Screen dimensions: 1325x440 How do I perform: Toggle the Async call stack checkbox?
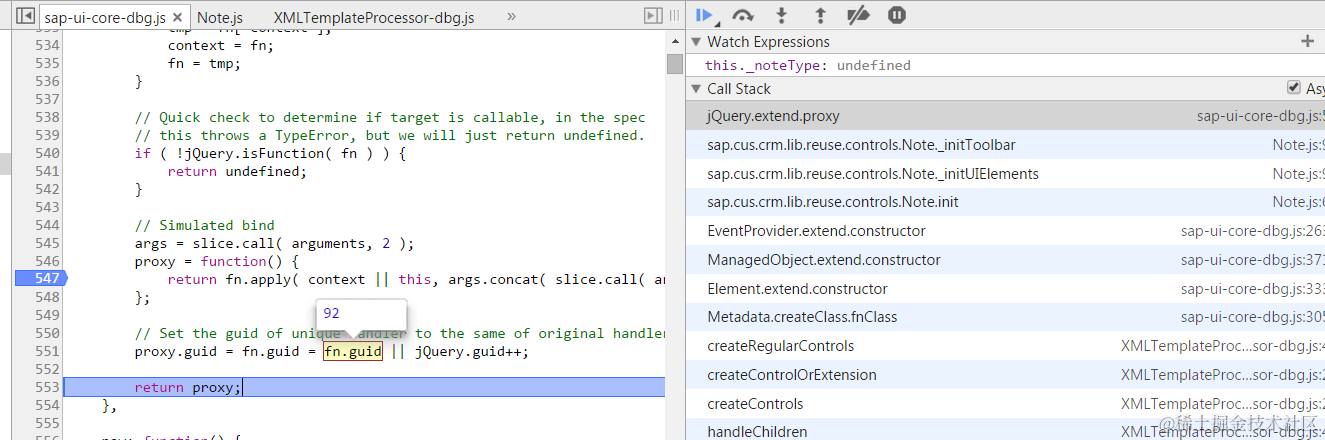1293,88
